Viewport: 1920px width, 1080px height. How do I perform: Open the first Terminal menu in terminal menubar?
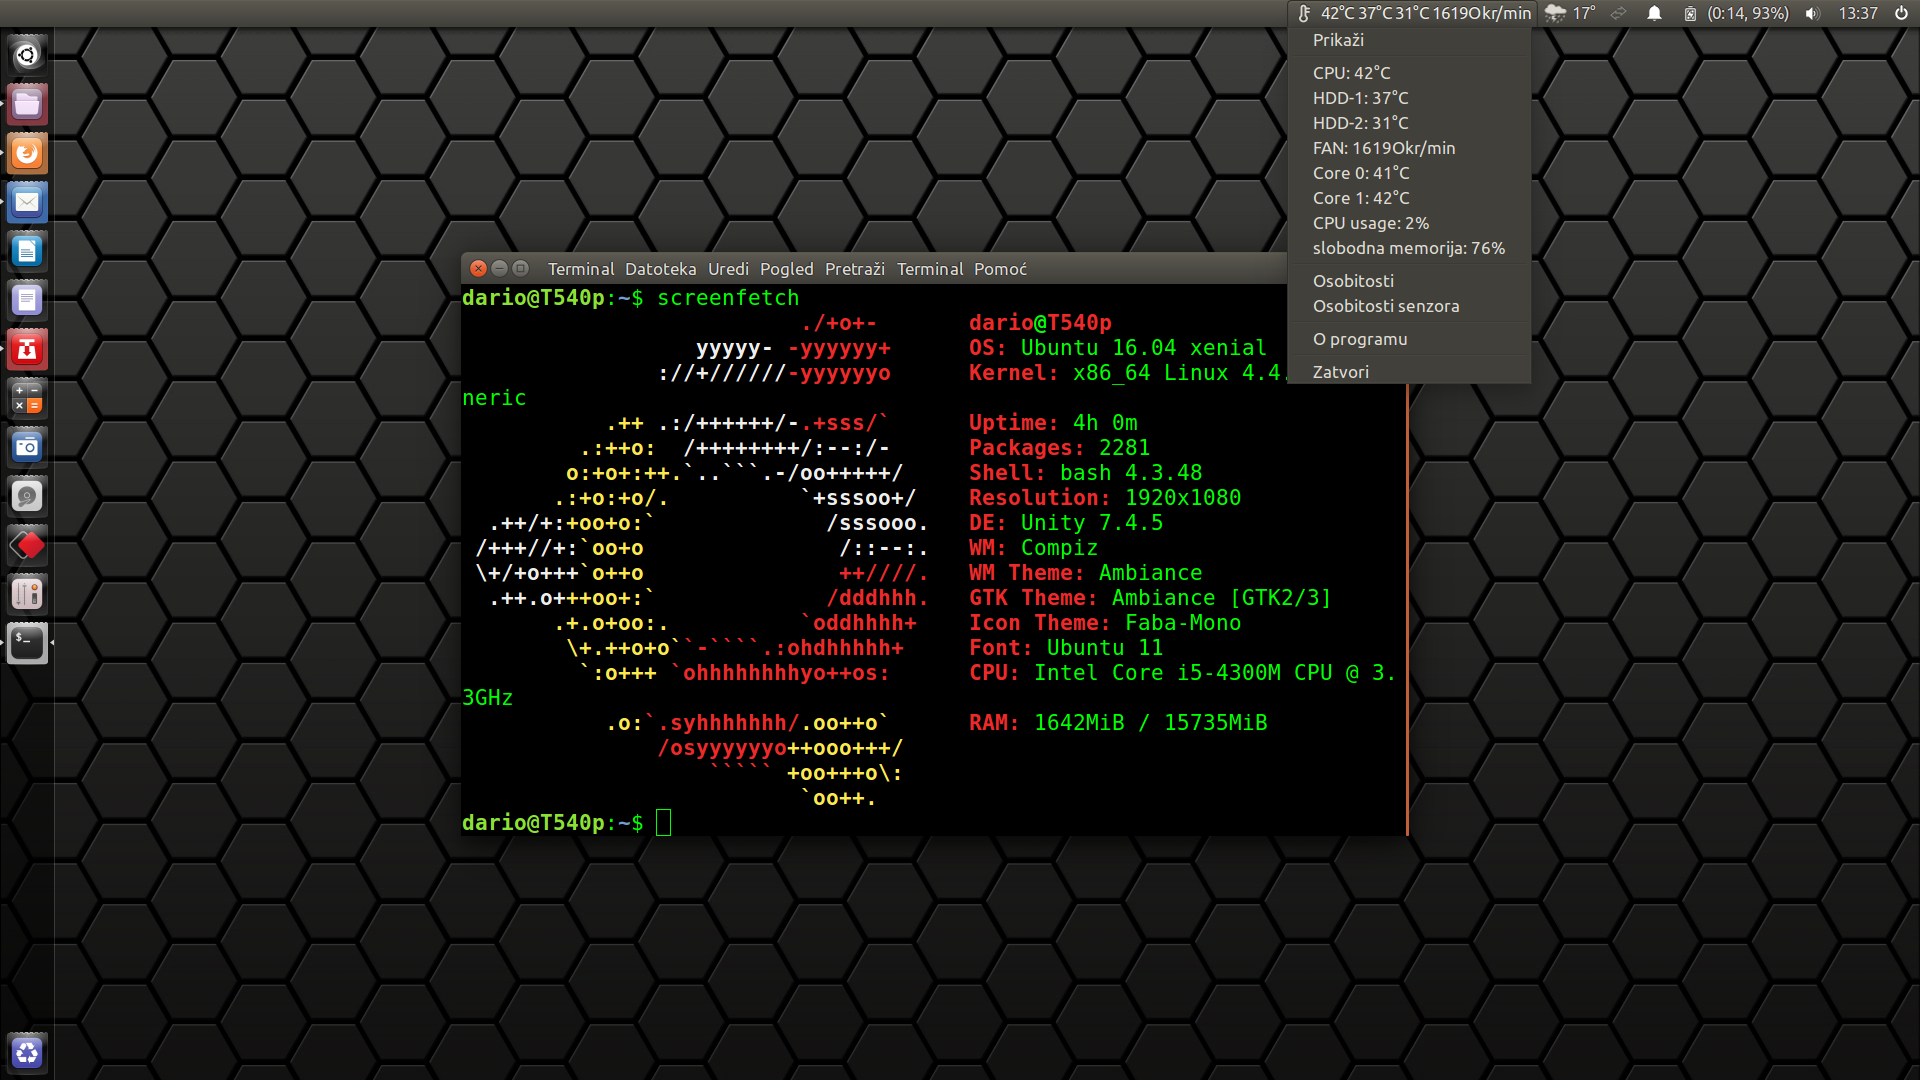point(580,269)
